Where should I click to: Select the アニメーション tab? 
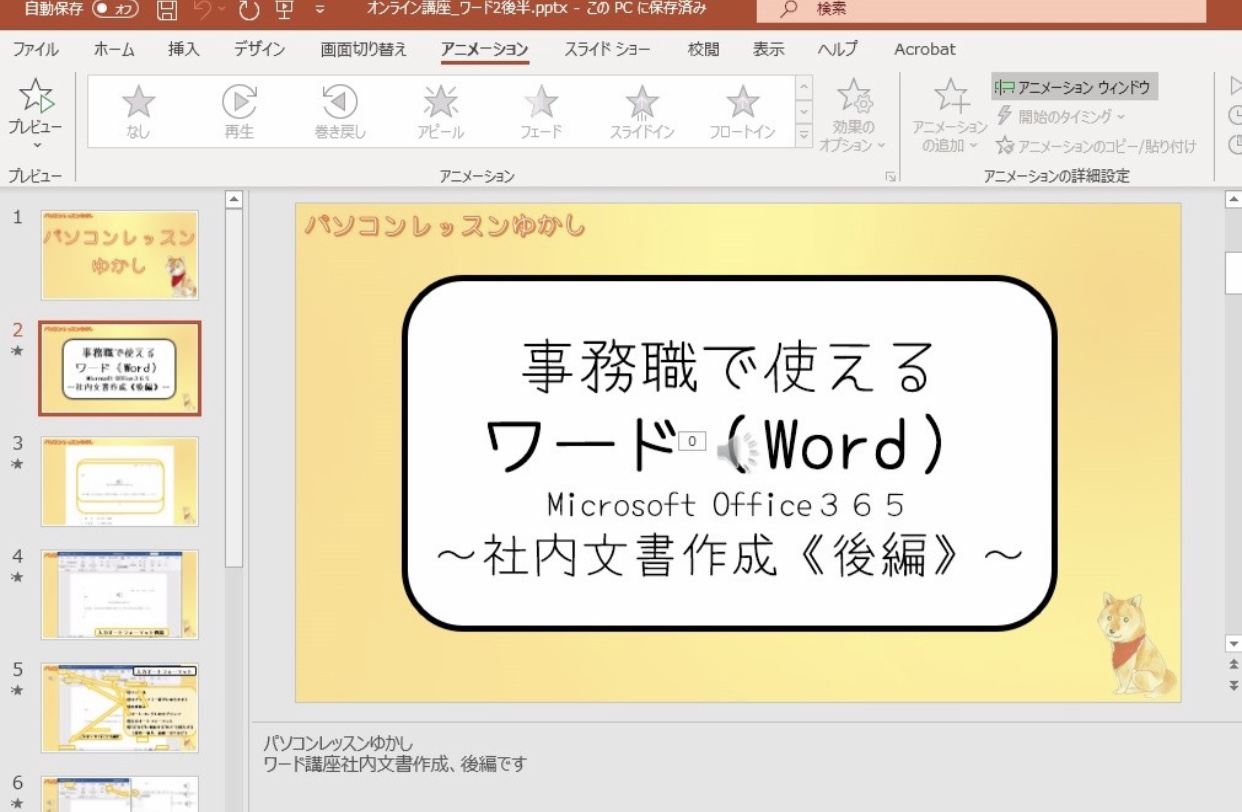pos(485,49)
